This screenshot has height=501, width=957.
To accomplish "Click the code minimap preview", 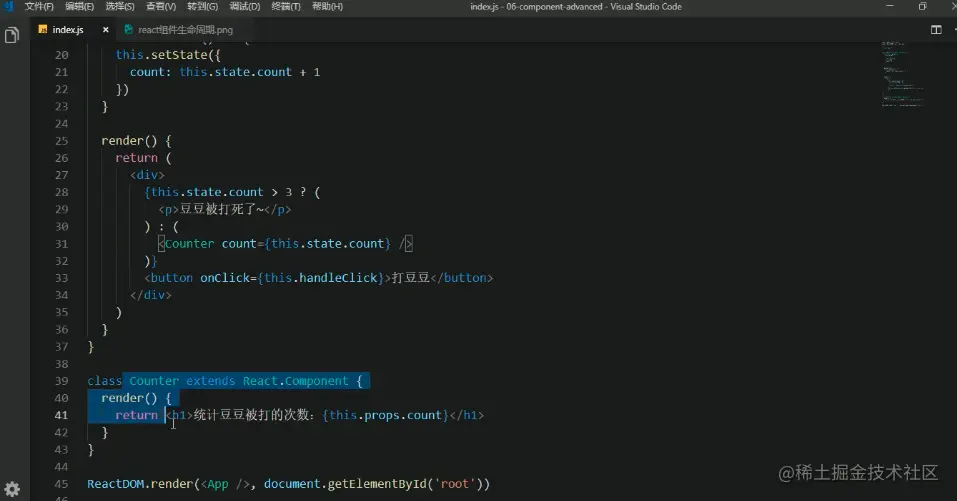I will coord(903,74).
